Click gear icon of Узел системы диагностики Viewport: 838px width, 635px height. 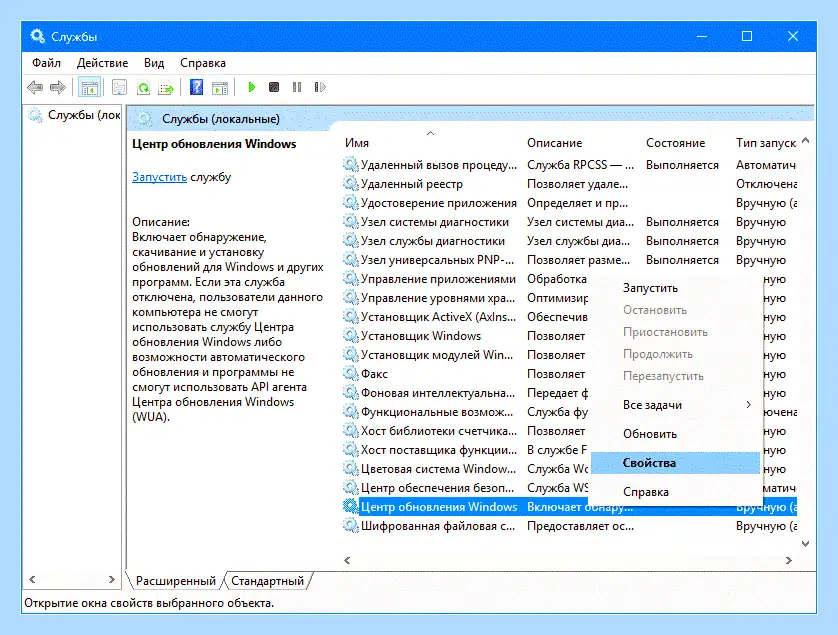pos(350,222)
